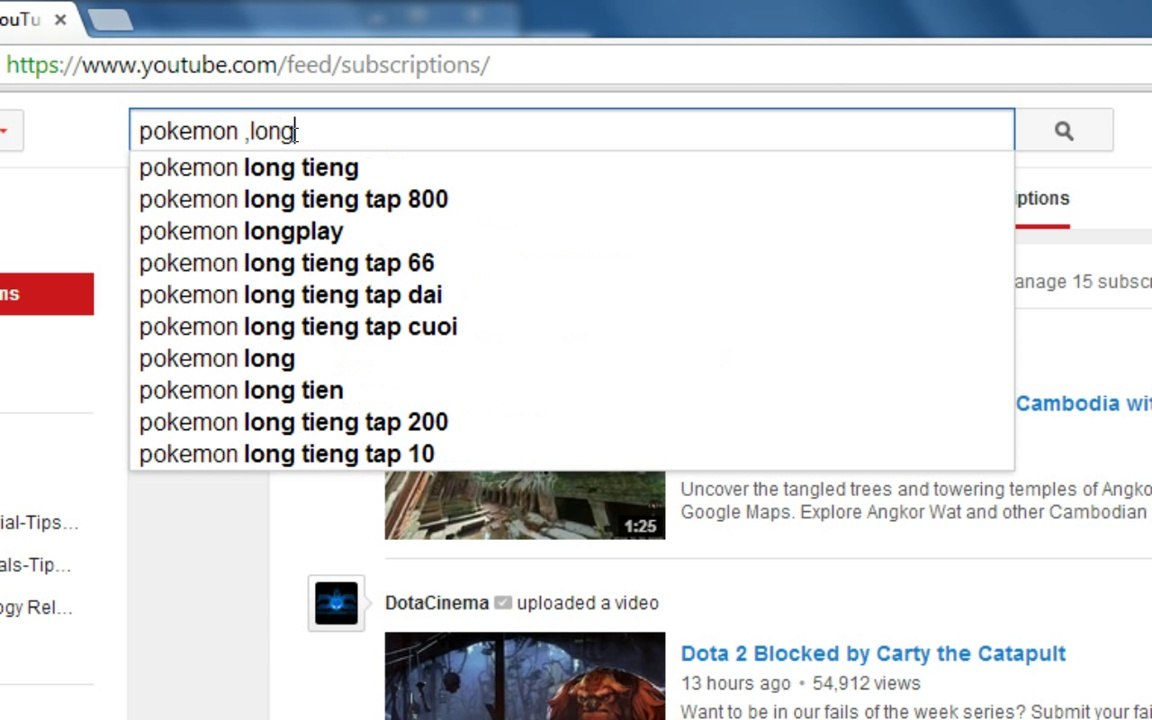Choose 'pokemon long tieng tap cuoi' suggestion
Viewport: 1152px width, 720px height.
(572, 327)
